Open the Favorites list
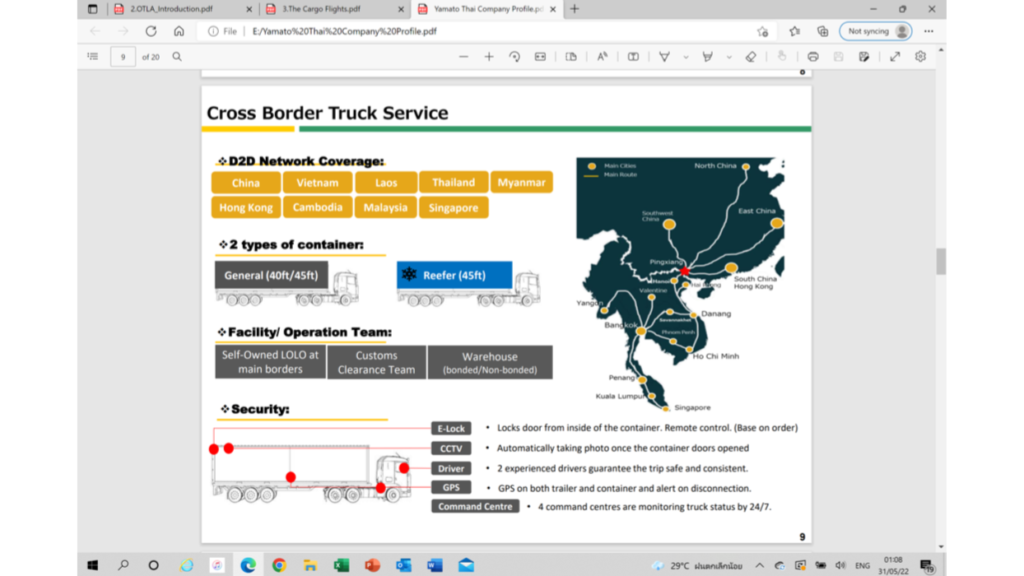Viewport: 1024px width, 576px height. pyautogui.click(x=795, y=31)
